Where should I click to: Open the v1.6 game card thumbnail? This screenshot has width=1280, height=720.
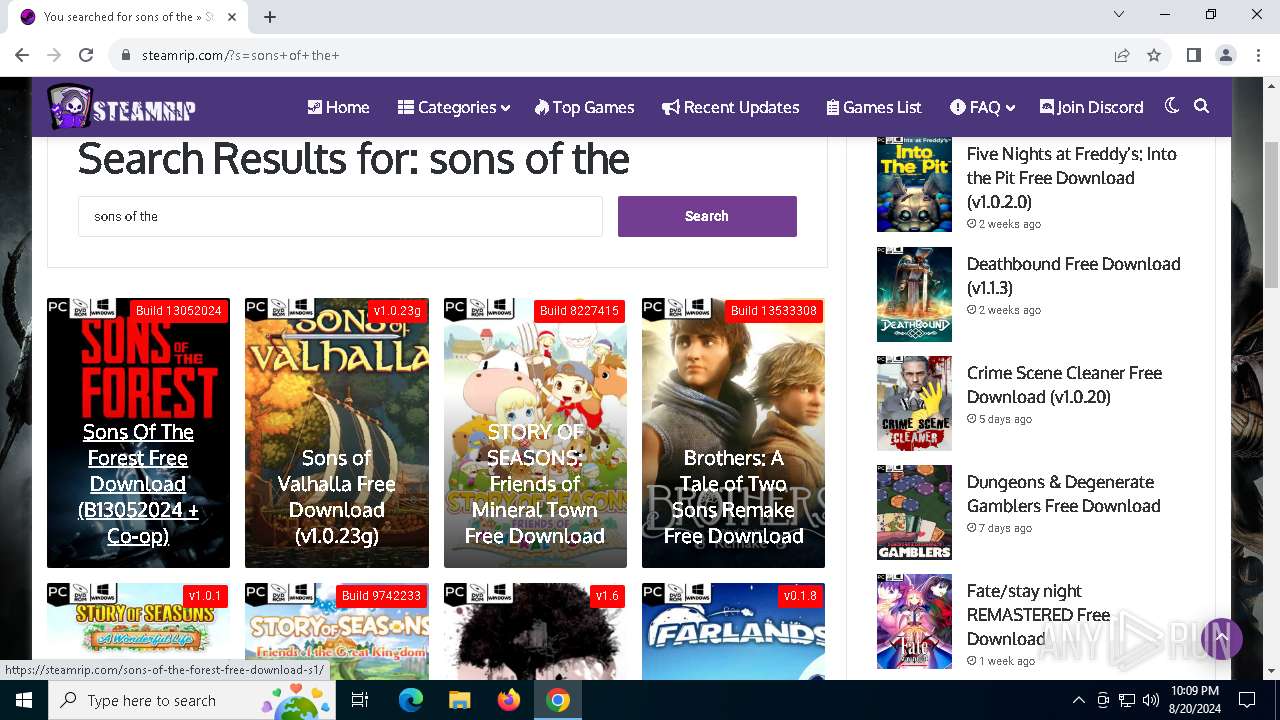click(535, 631)
